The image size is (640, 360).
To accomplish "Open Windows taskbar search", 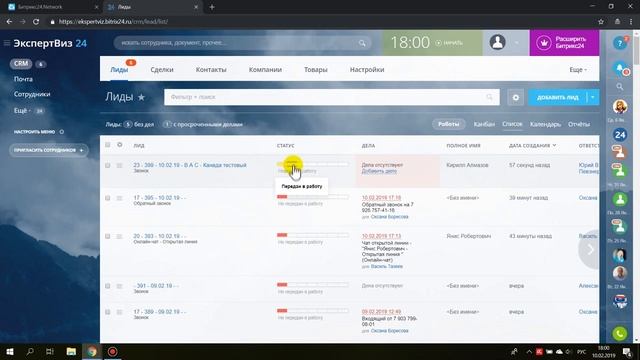I will [x=30, y=351].
